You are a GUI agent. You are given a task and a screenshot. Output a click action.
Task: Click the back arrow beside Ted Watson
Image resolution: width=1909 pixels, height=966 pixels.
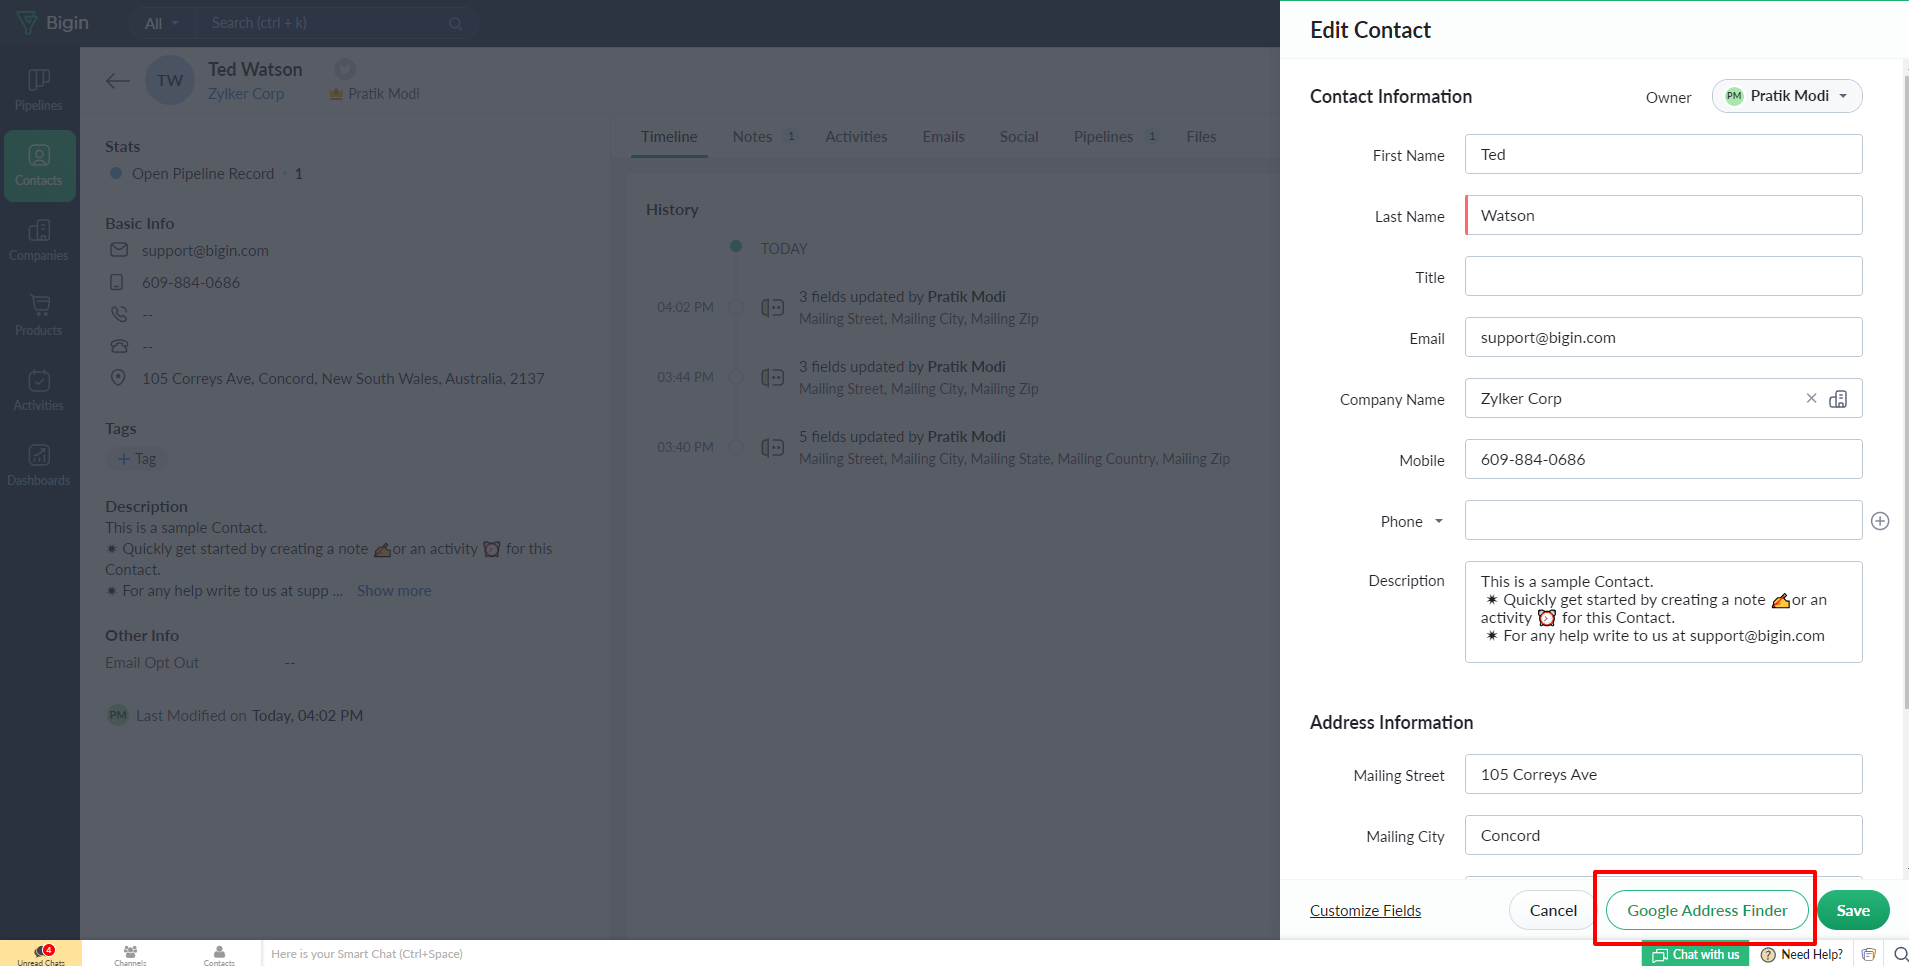coord(118,81)
